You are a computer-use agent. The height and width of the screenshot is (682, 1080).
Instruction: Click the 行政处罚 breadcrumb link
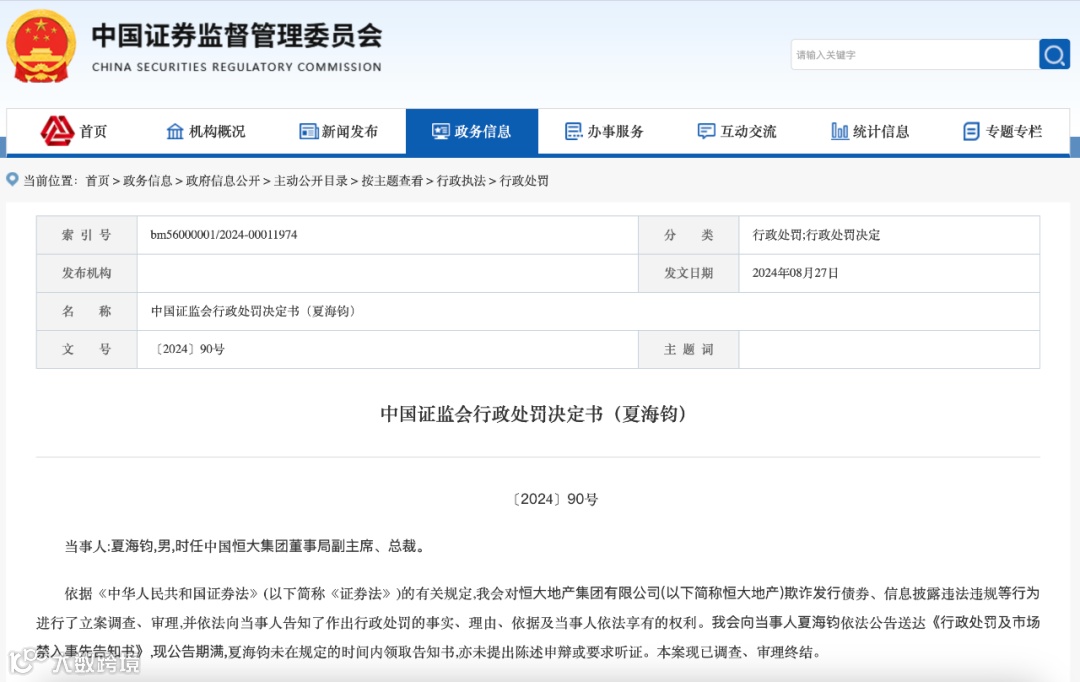523,180
